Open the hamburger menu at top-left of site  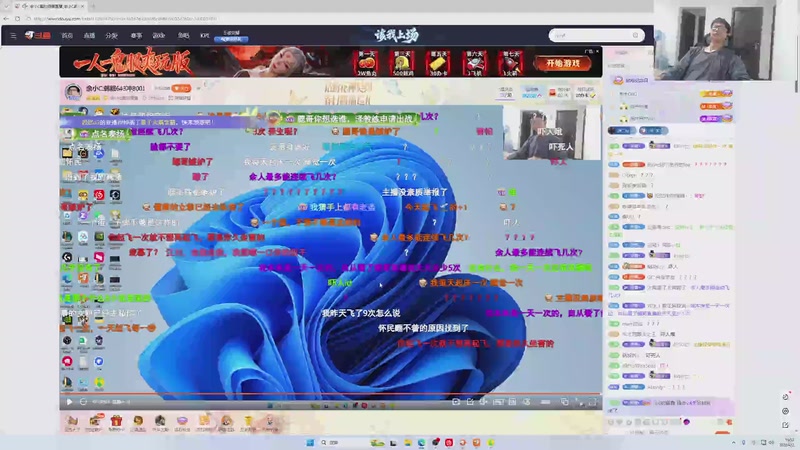point(13,35)
